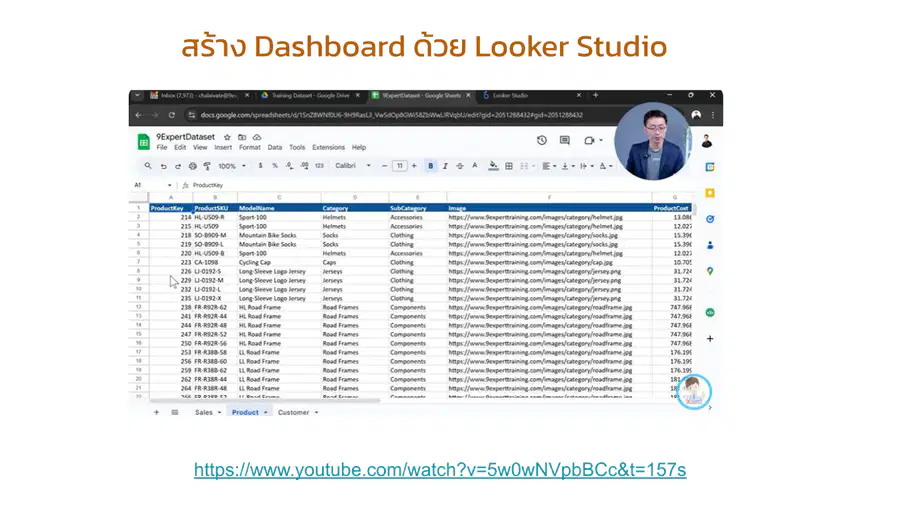Open the fill color picker
Screen dimensions: 900x506
[x=493, y=166]
